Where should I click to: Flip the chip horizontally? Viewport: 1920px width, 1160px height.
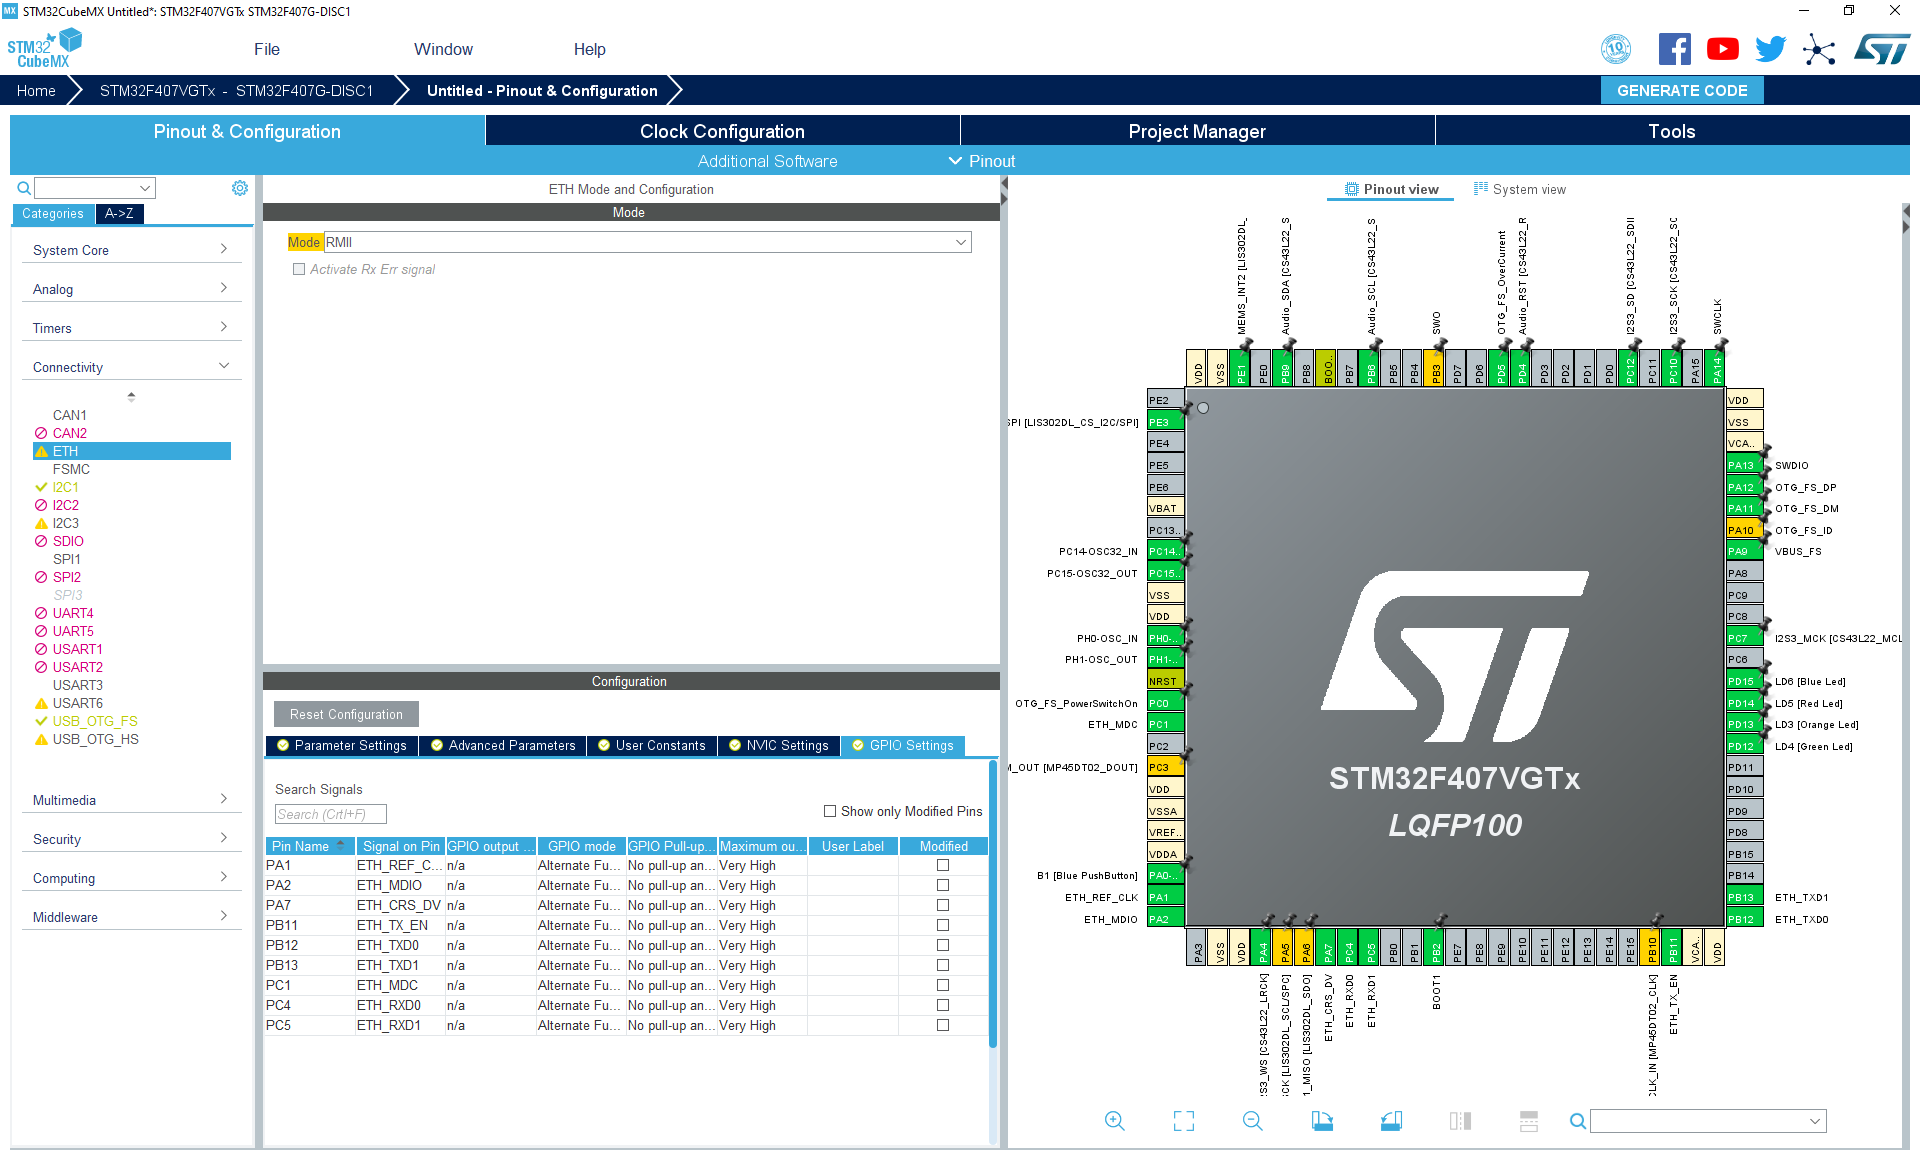coord(1460,1121)
